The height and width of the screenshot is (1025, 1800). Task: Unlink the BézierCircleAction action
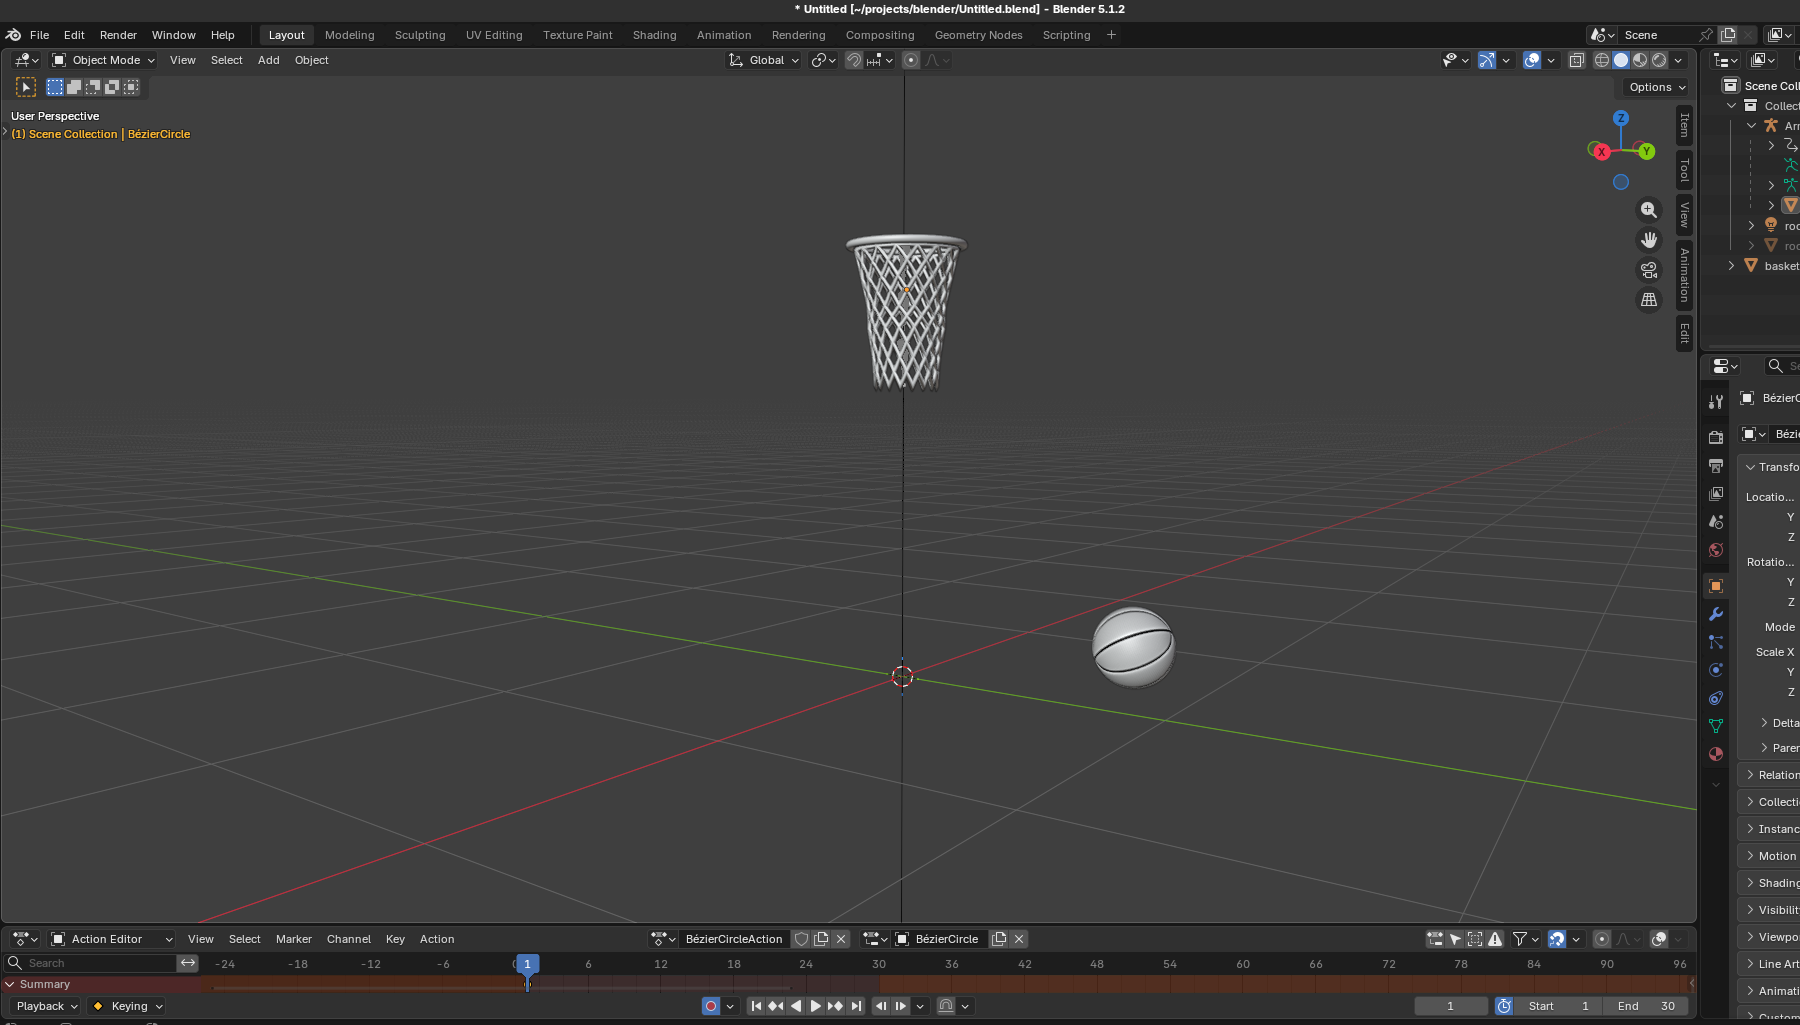point(841,939)
